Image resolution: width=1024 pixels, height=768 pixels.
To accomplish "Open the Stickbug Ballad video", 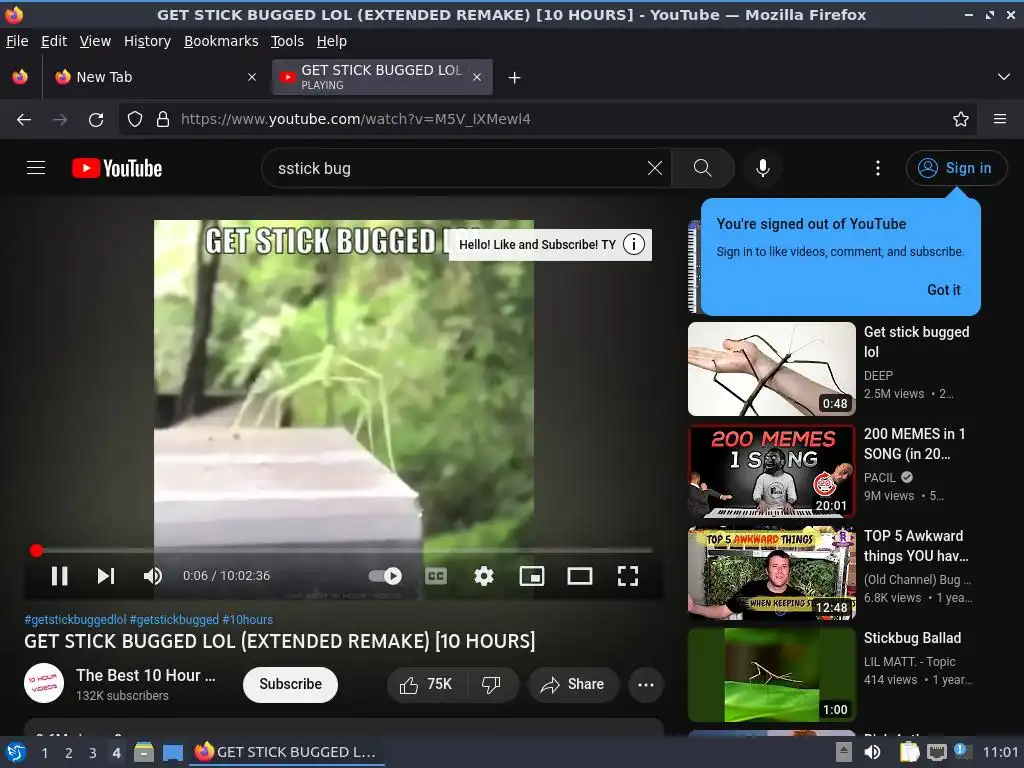I will [772, 675].
